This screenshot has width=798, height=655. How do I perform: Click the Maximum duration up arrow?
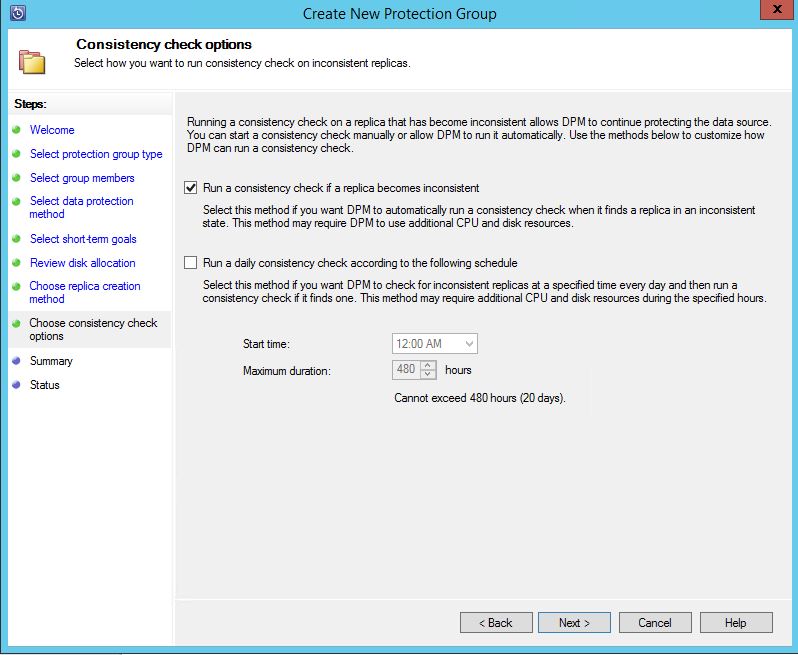click(x=429, y=365)
